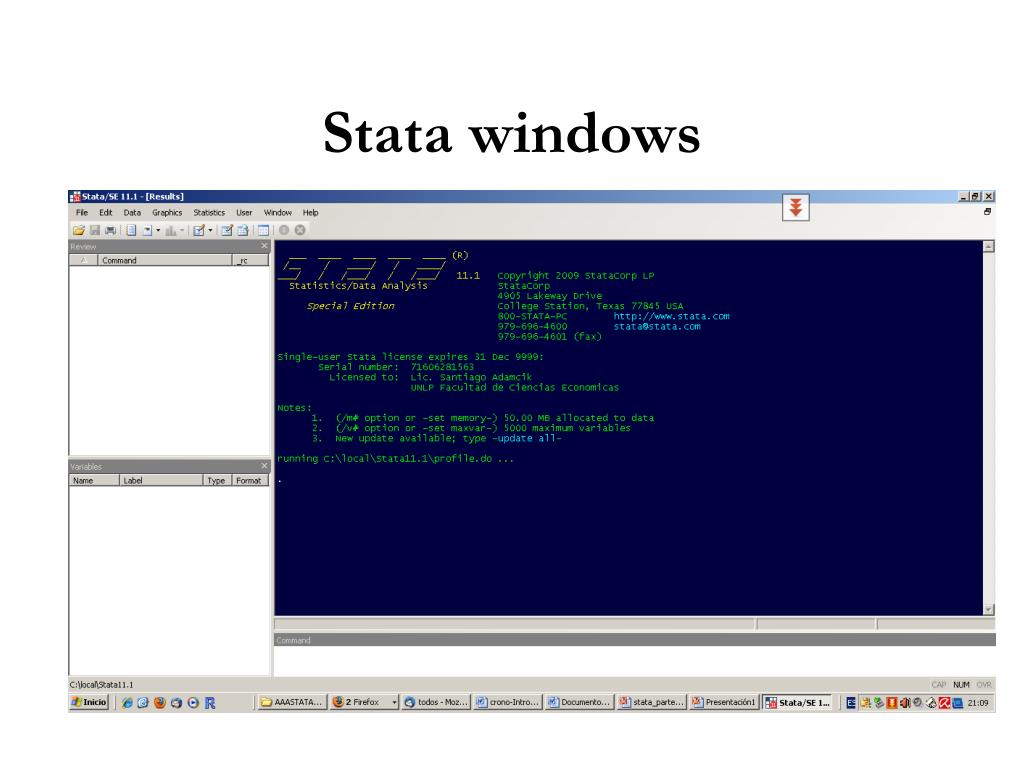Open the User menu
1024x768 pixels.
point(244,212)
